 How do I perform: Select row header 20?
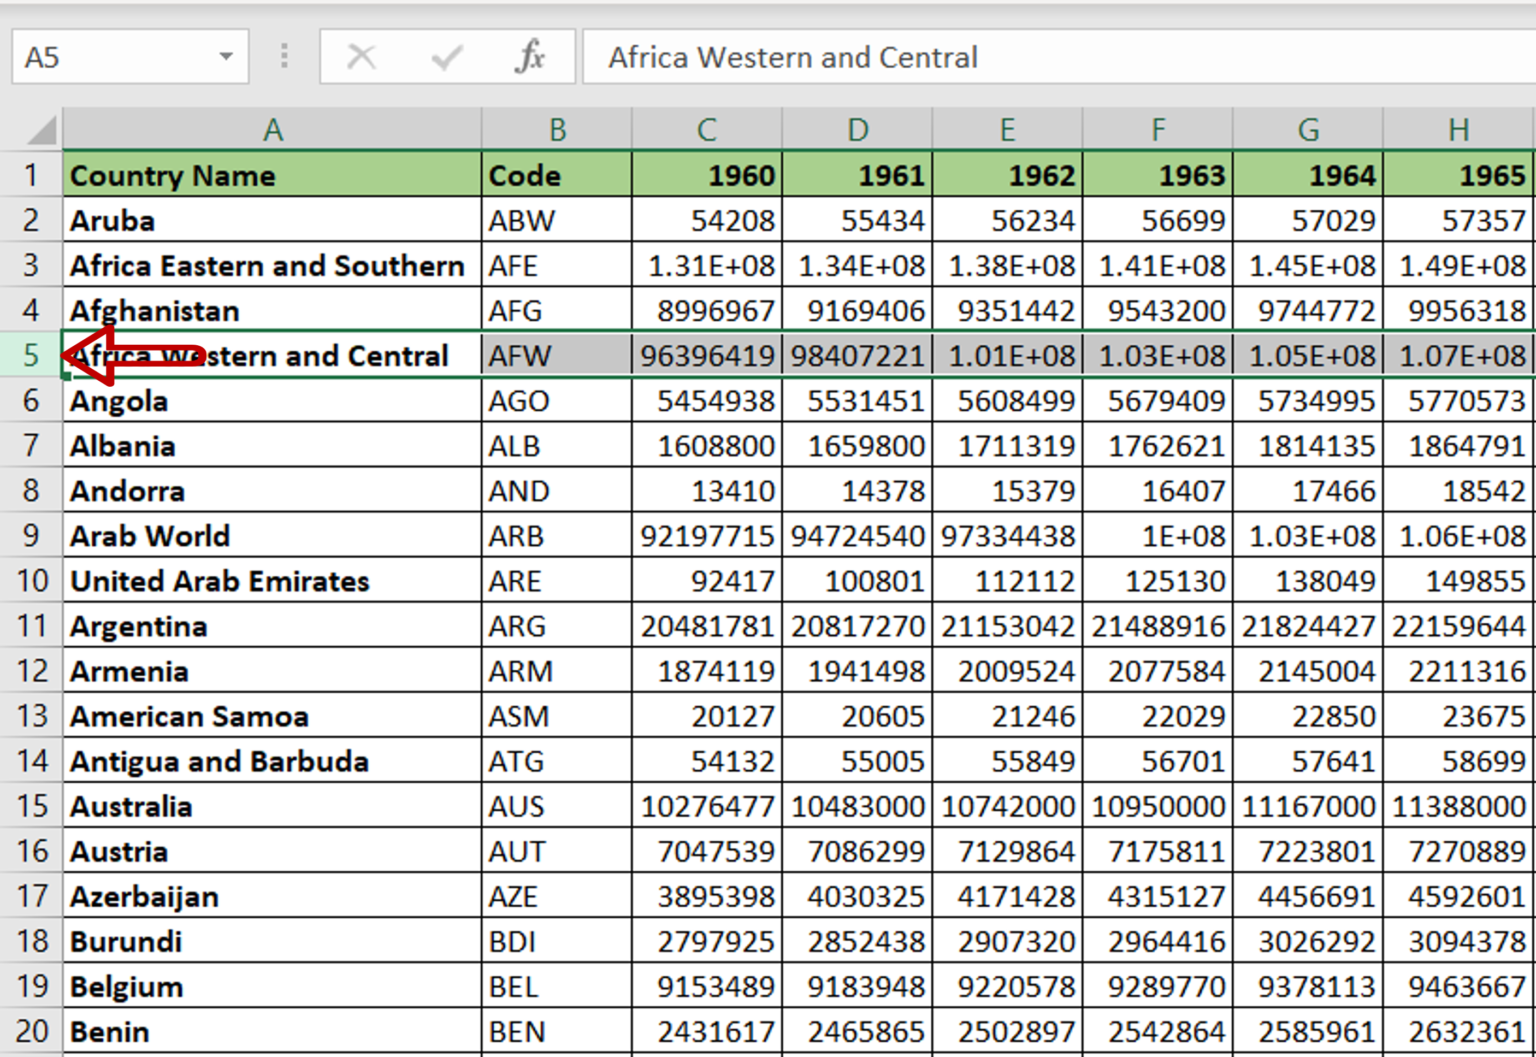tap(32, 1031)
